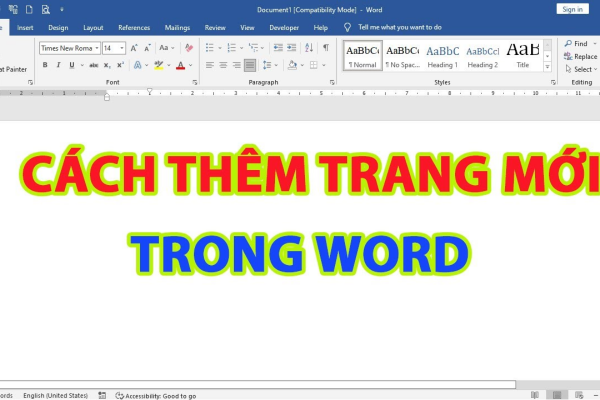
Task: Open Styles pane launcher
Action: pyautogui.click(x=553, y=82)
